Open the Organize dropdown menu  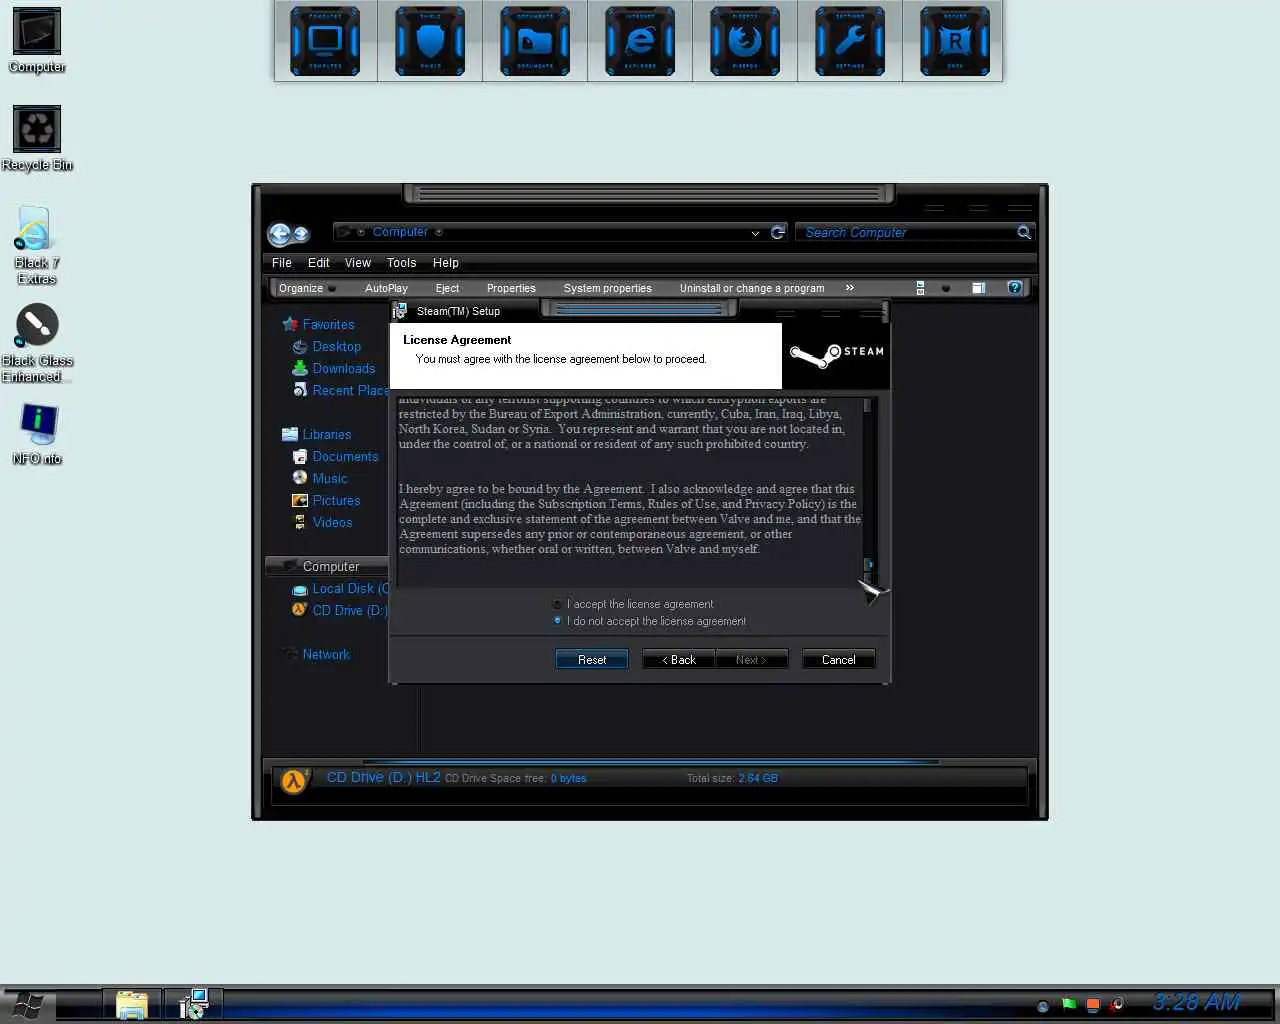coord(306,288)
